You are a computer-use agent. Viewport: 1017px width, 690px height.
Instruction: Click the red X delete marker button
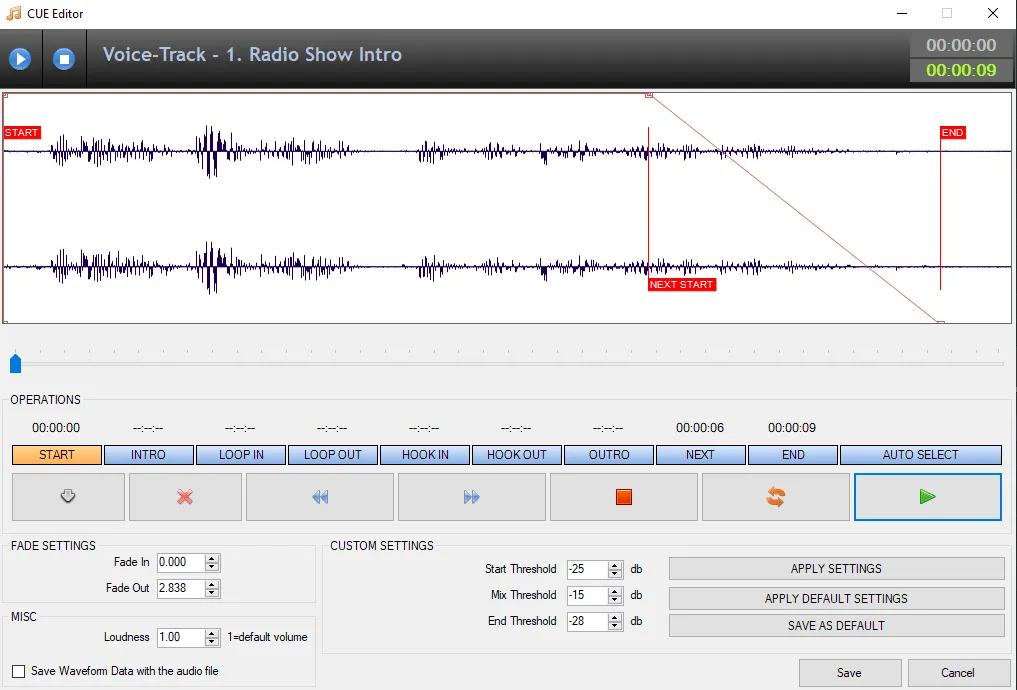coord(185,497)
